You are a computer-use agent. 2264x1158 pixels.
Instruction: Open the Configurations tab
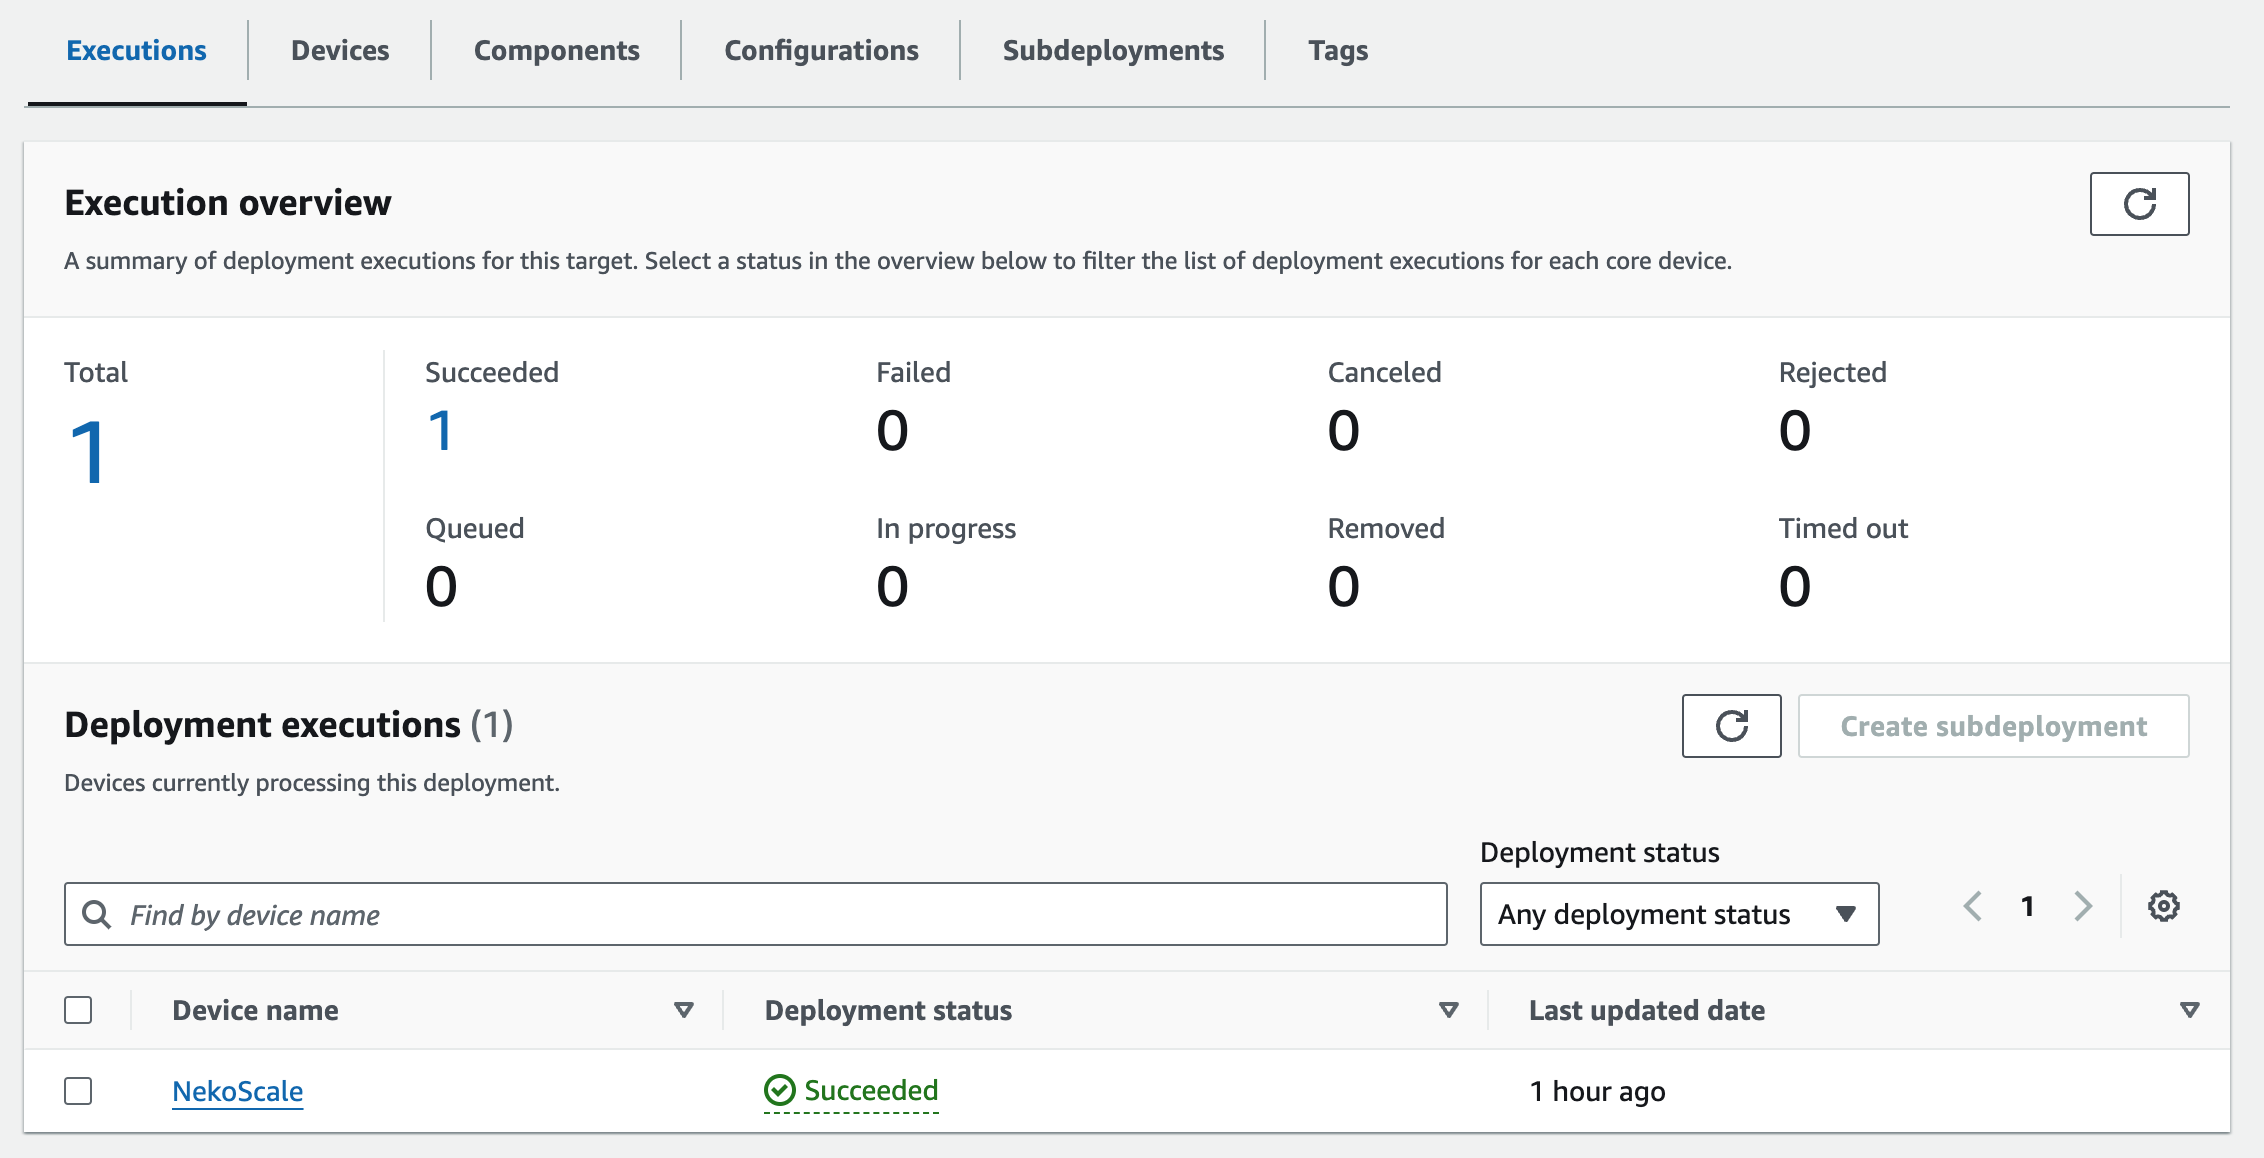821,50
